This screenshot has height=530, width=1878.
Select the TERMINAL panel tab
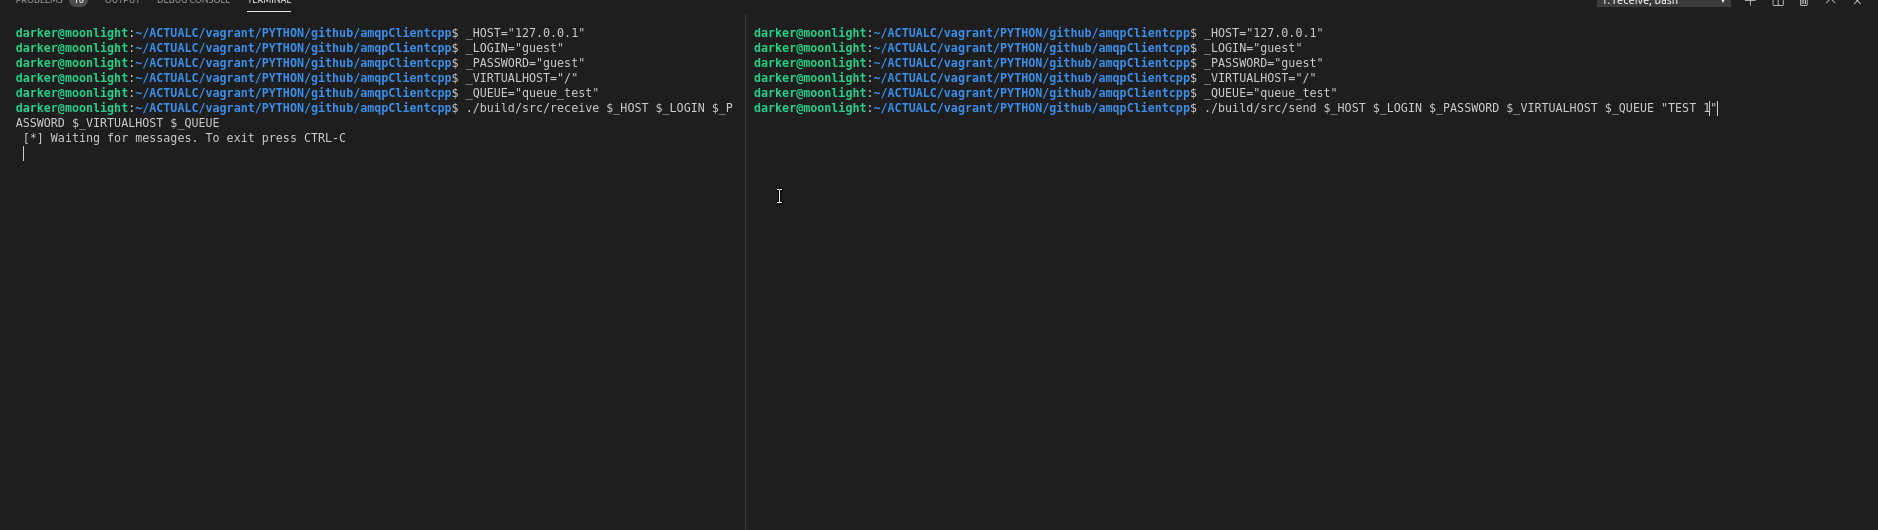(269, 2)
